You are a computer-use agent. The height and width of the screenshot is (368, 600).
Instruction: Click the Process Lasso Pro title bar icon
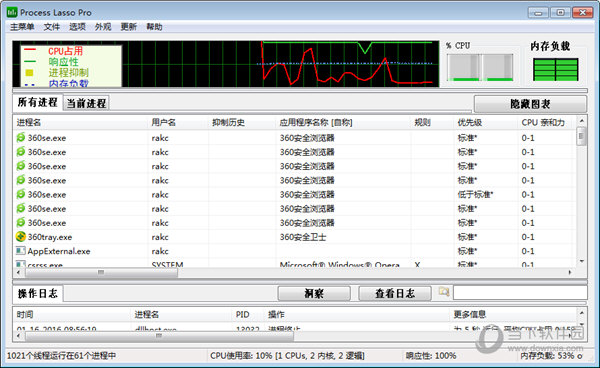(12, 12)
